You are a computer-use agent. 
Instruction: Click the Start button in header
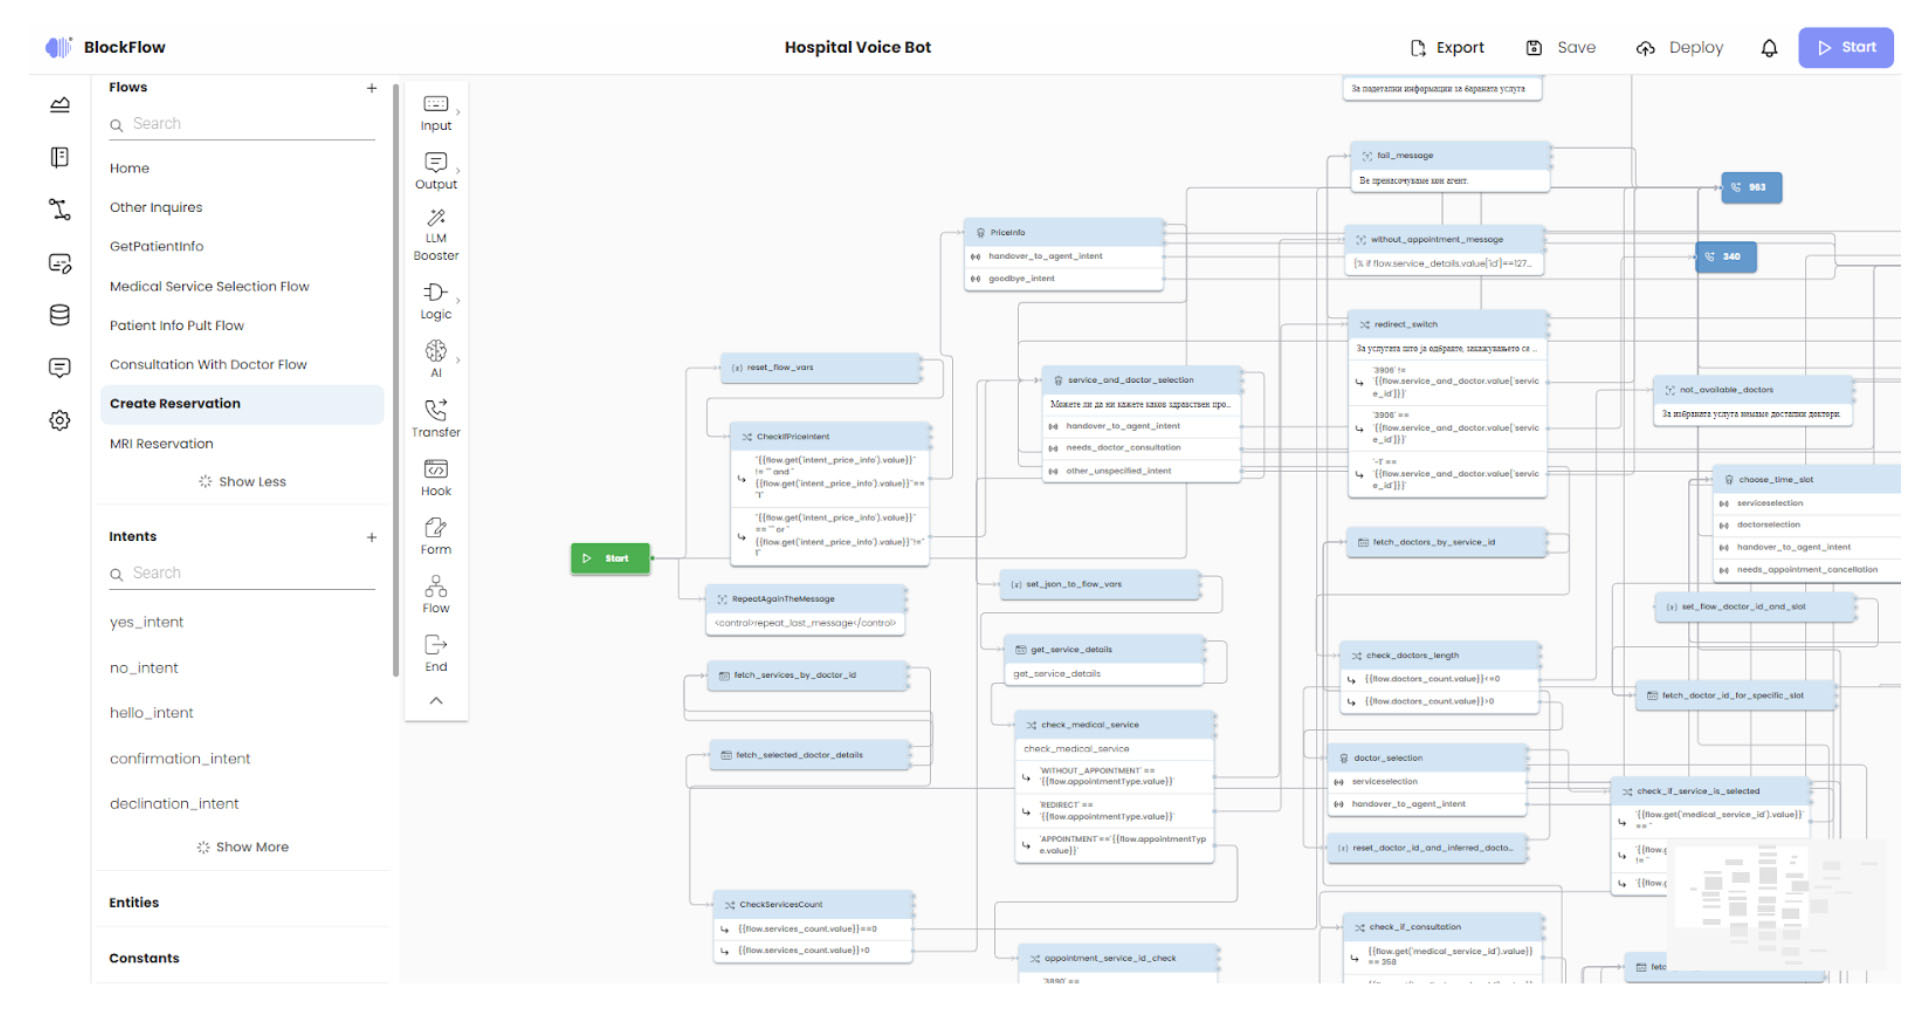(x=1845, y=48)
